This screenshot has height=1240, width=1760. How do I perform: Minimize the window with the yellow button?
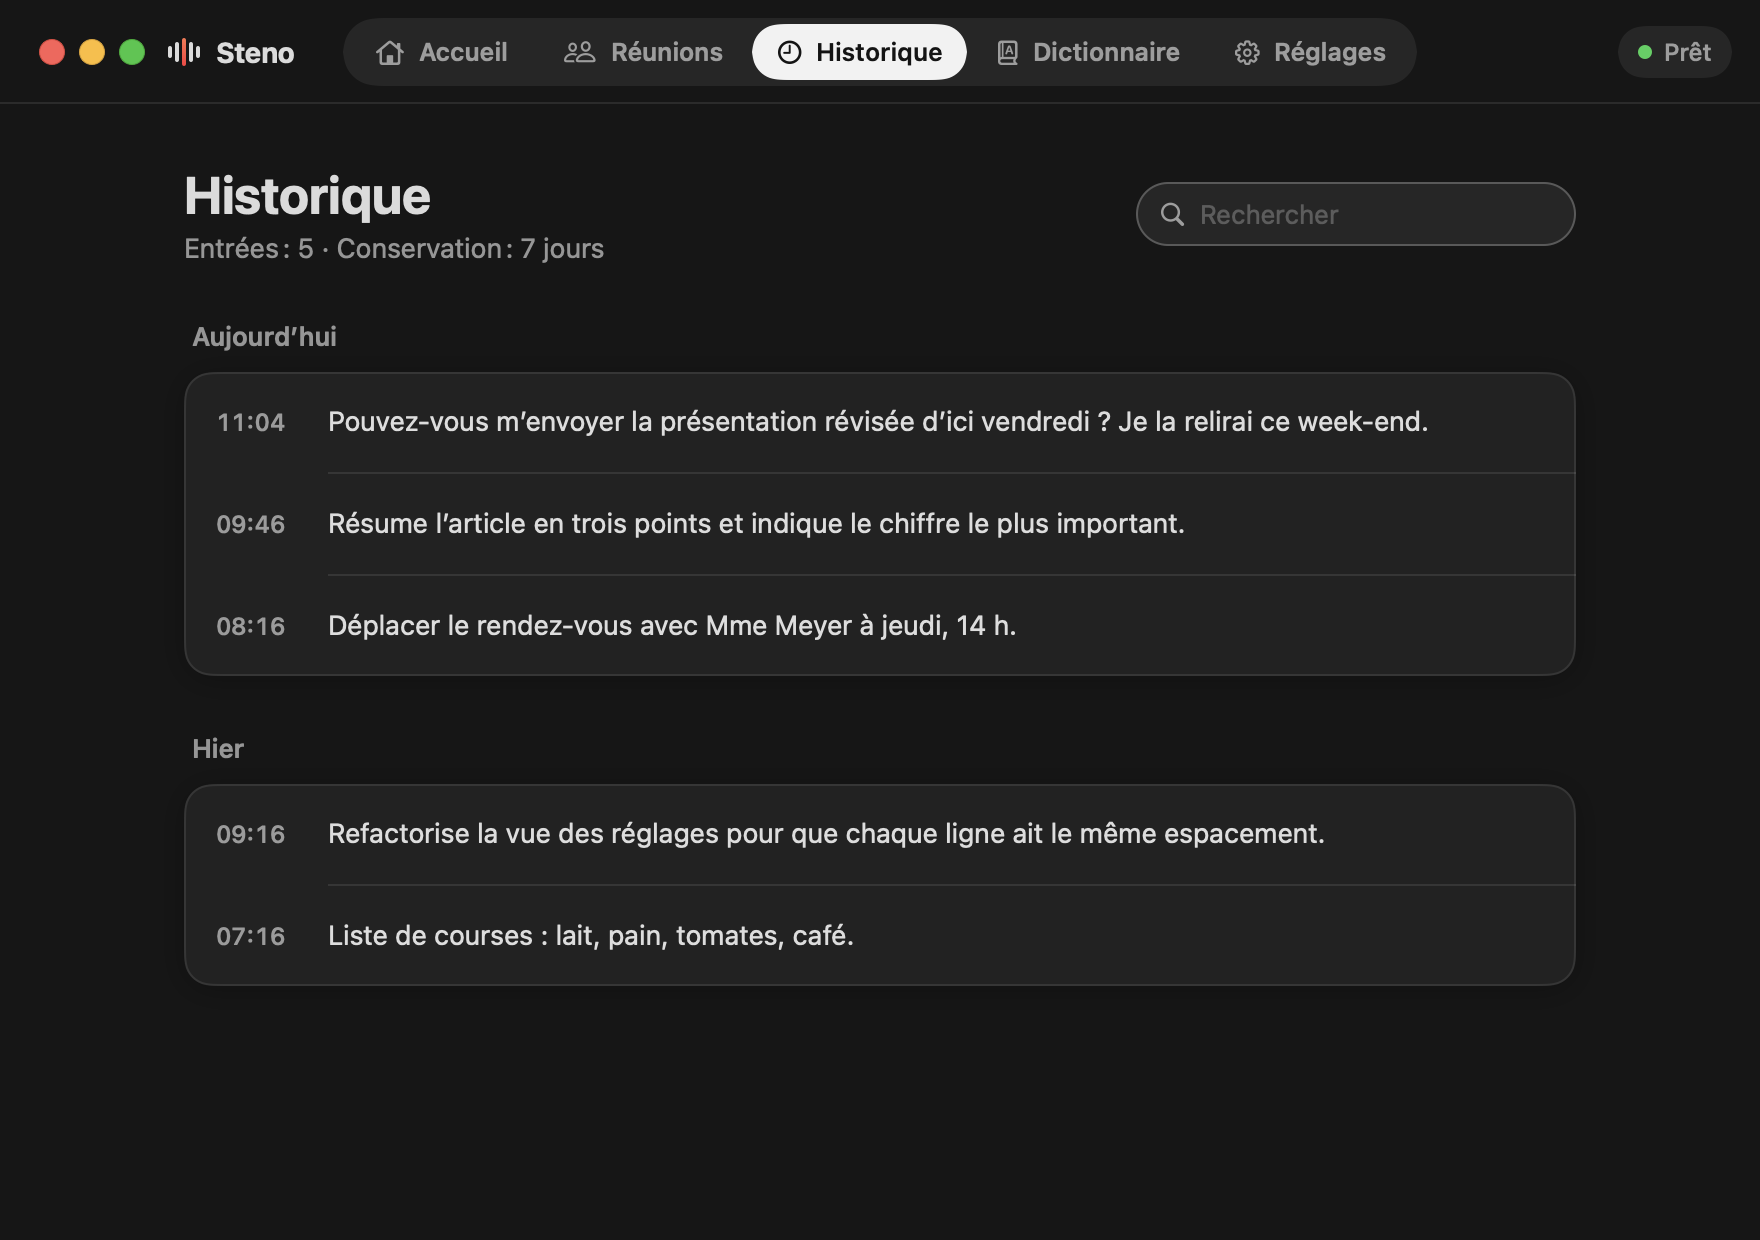(92, 52)
